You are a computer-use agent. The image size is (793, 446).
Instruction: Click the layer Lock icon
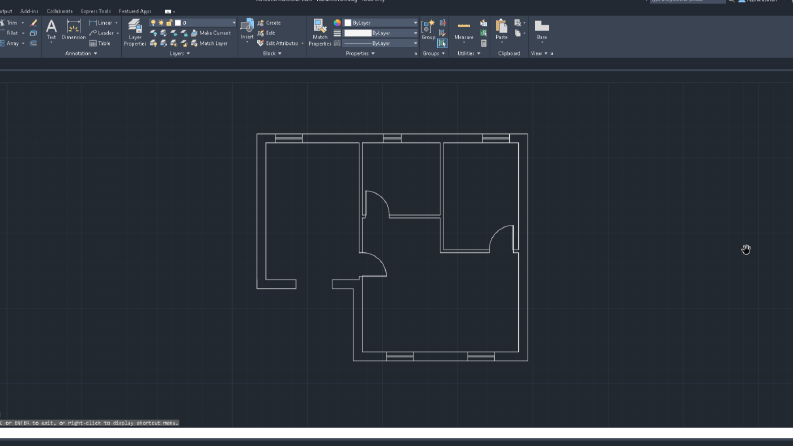point(184,33)
